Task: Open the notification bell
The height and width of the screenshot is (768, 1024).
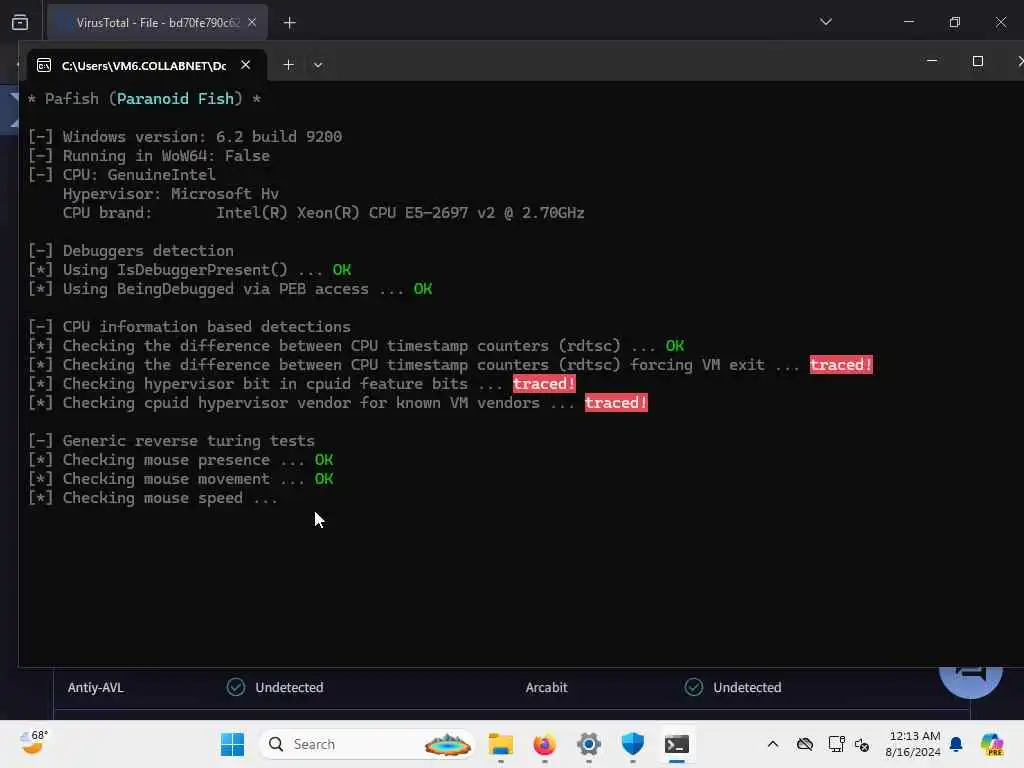Action: 956,744
